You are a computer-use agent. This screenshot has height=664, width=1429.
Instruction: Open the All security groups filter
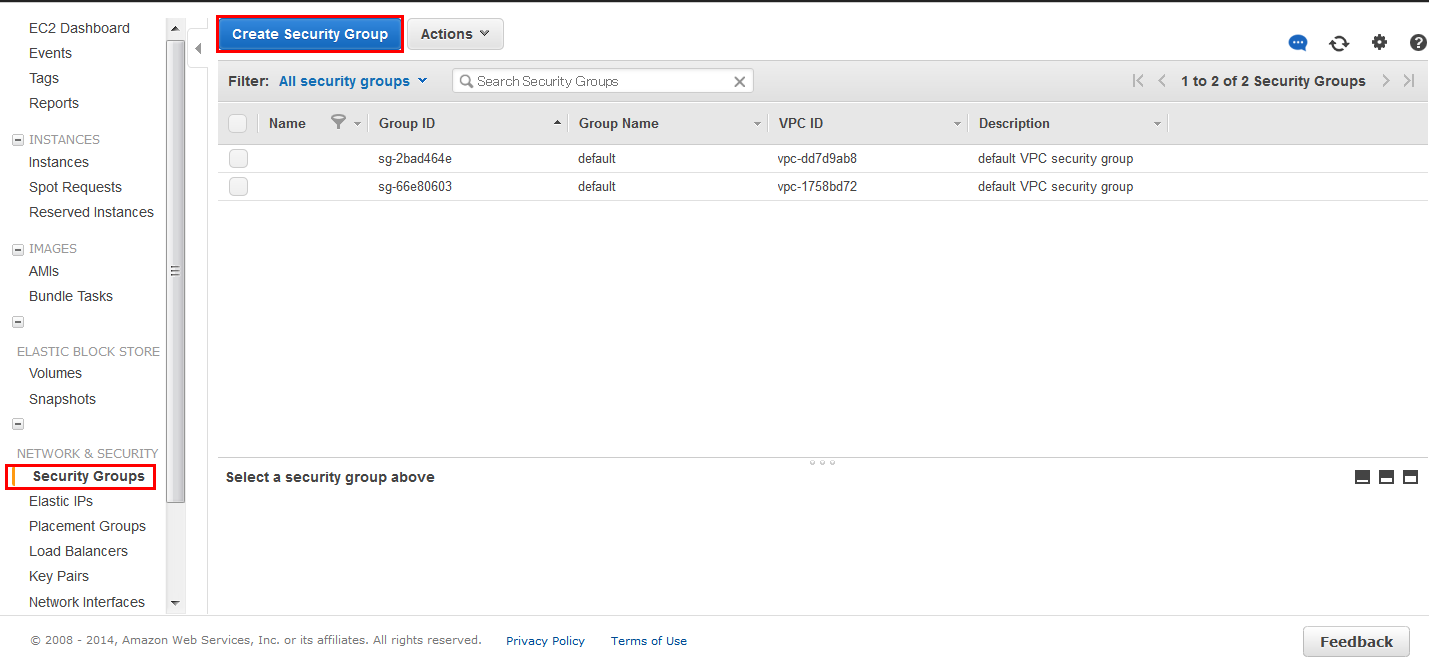352,81
